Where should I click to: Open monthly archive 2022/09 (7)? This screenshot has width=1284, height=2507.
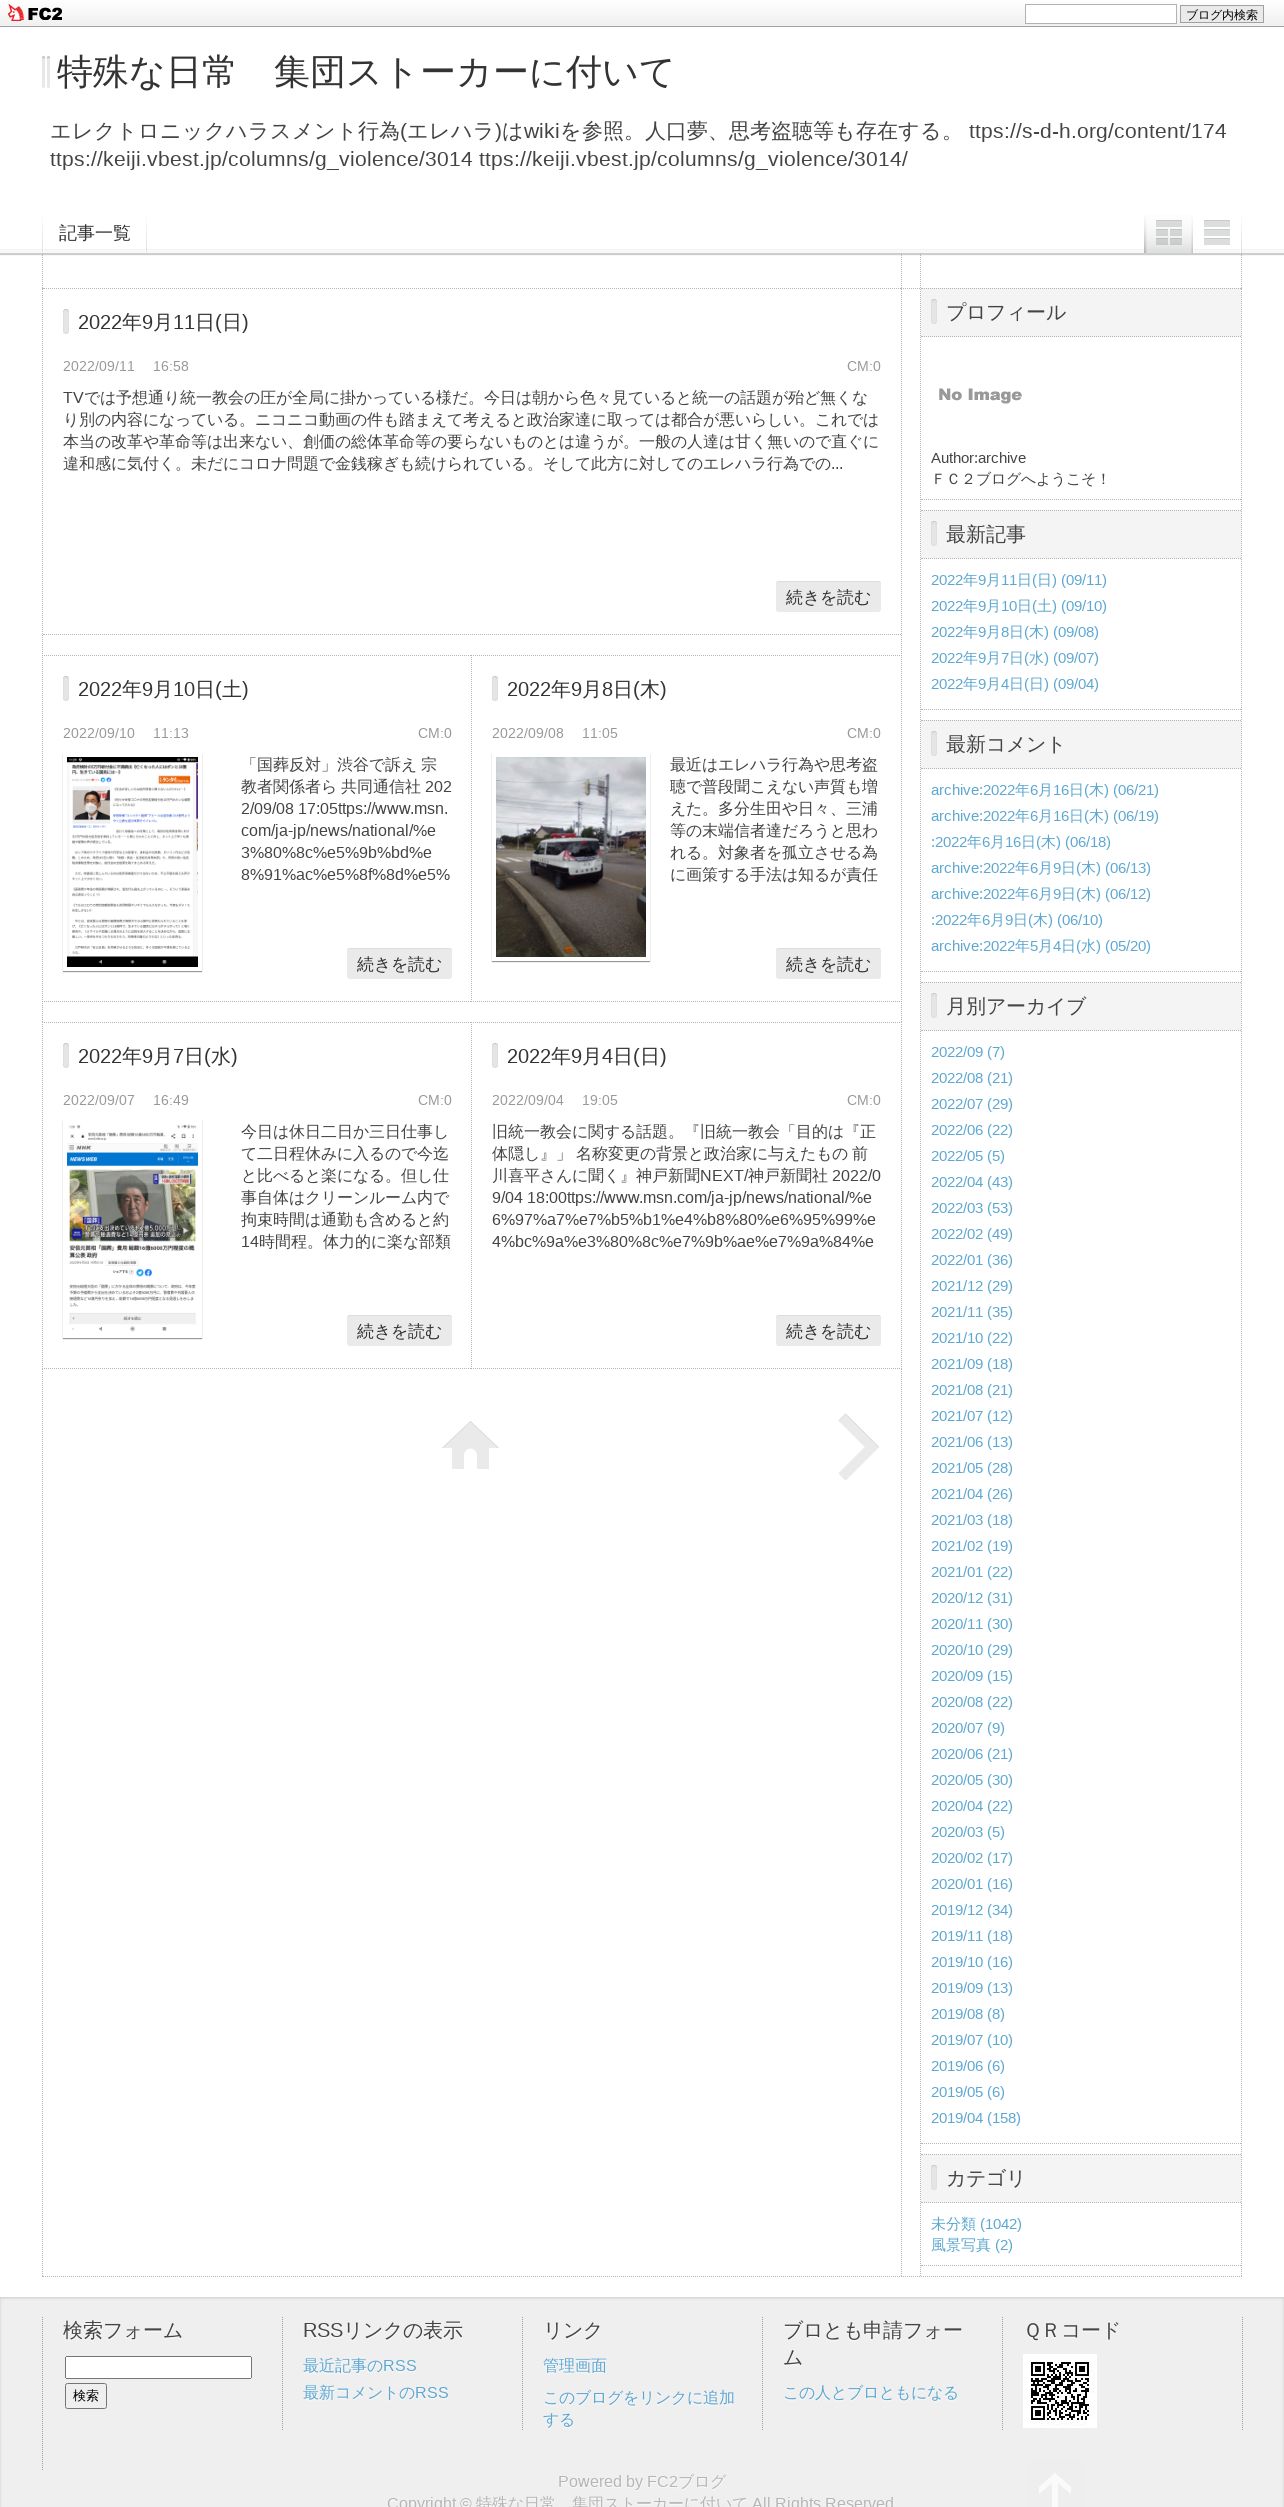[967, 1052]
